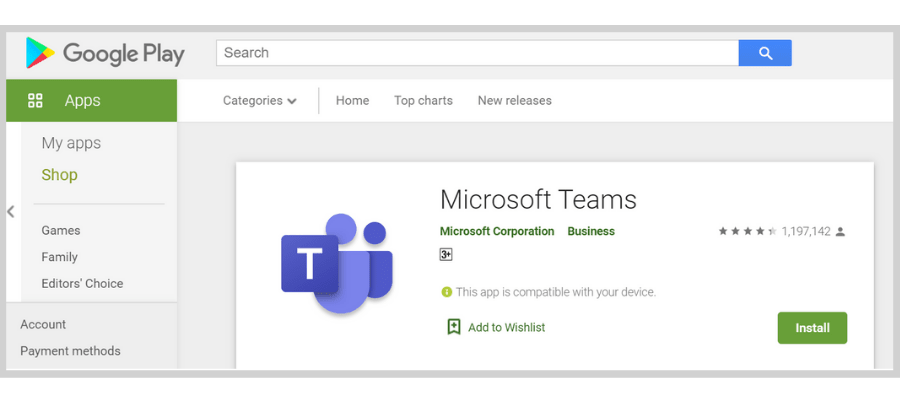Click the blue search magnifier button

[765, 53]
